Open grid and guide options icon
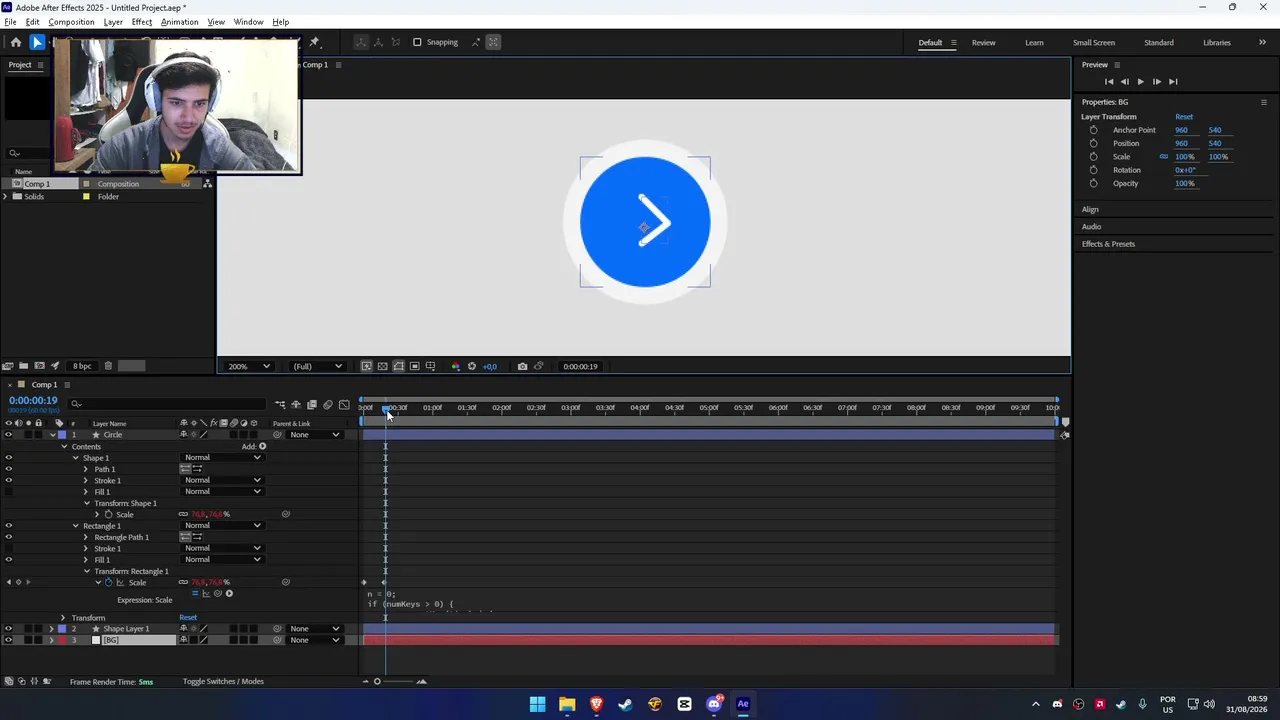Screen dimensions: 1280x720 [430, 366]
